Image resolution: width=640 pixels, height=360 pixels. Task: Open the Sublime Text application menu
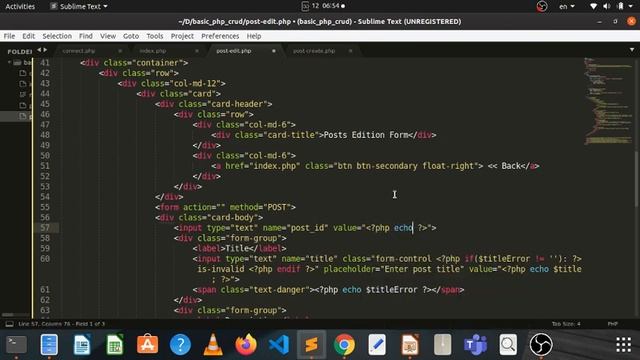click(79, 6)
